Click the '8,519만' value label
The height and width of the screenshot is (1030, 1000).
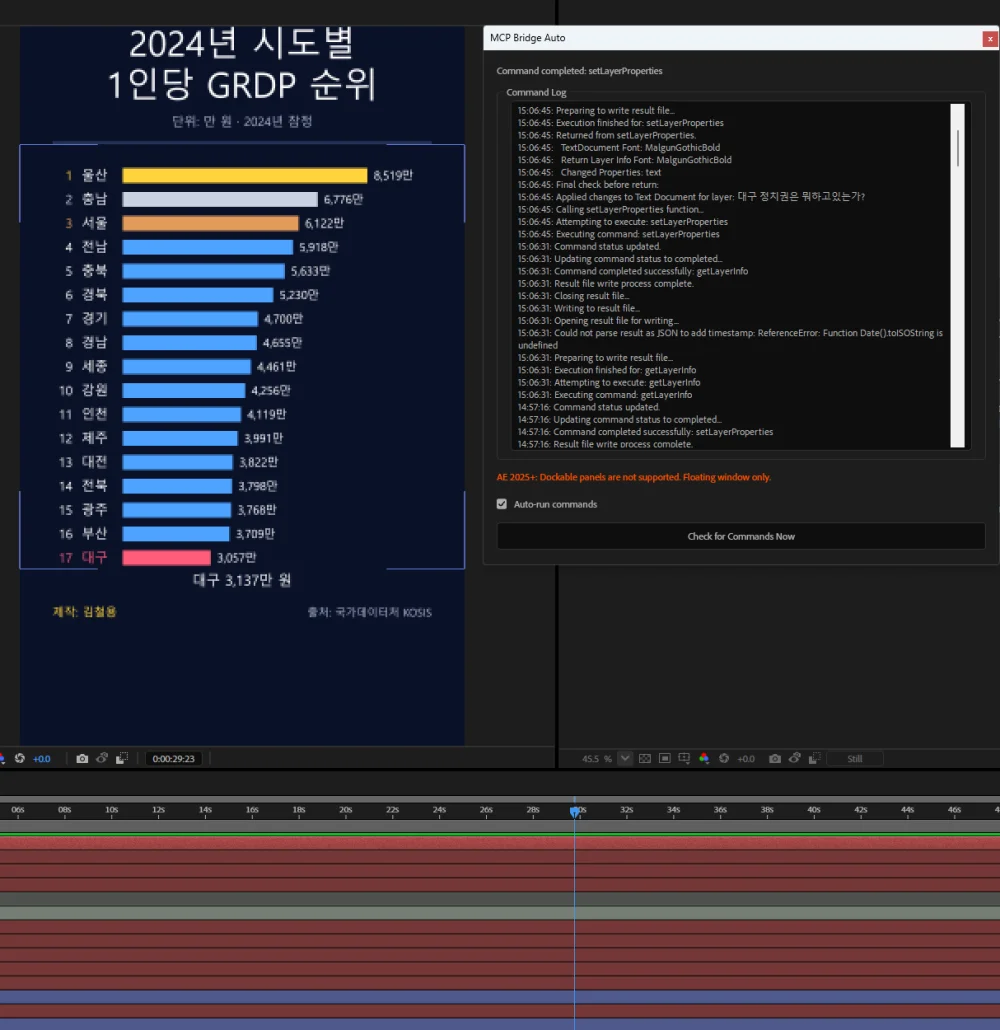click(393, 175)
